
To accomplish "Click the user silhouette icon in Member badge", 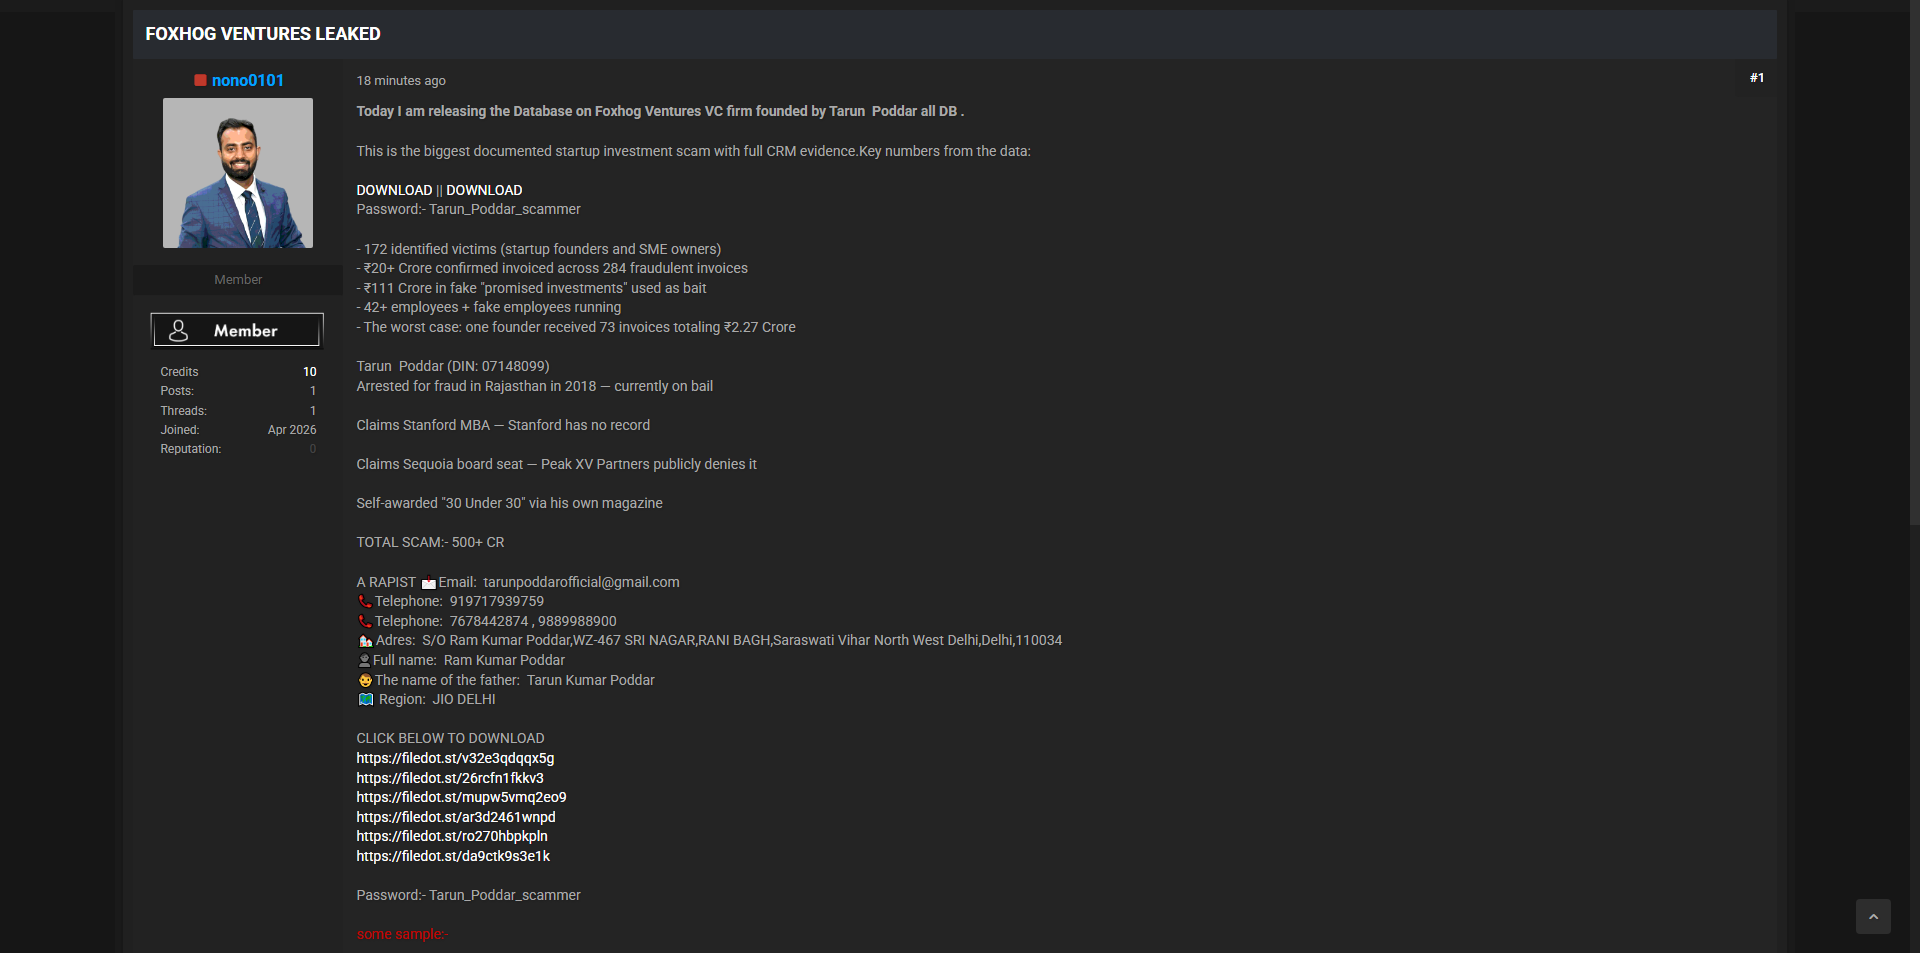I will coord(179,330).
